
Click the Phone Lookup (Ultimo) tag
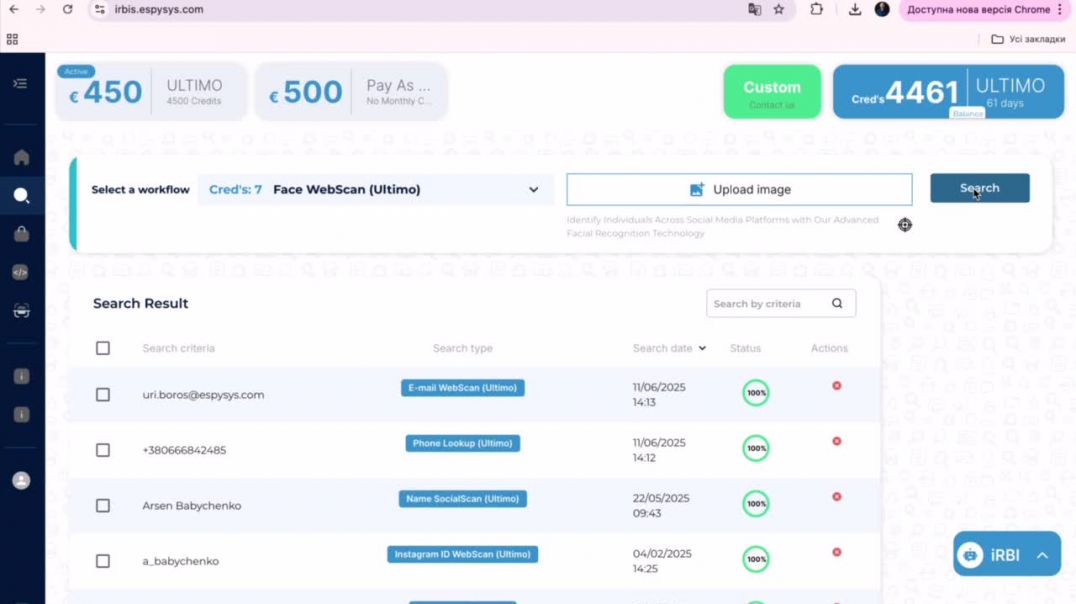pos(463,443)
